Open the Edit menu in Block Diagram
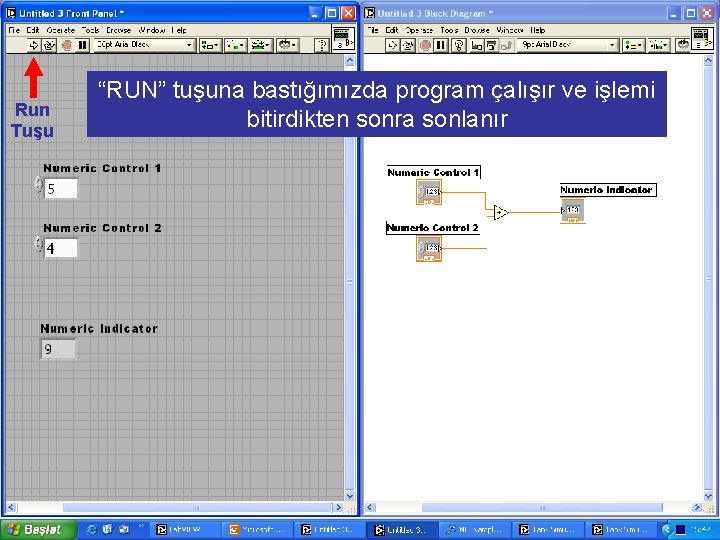 [x=392, y=30]
